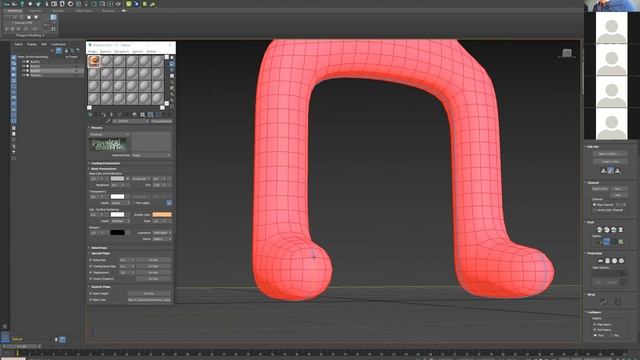Toggle Base Color checkbox in Generic Maps
640x360 pixels.
click(91, 300)
